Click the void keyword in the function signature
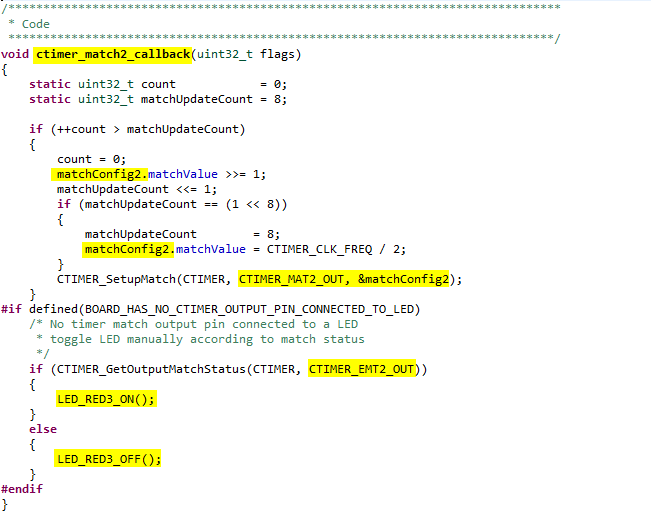Screen dimensions: 651x520 click(15, 53)
